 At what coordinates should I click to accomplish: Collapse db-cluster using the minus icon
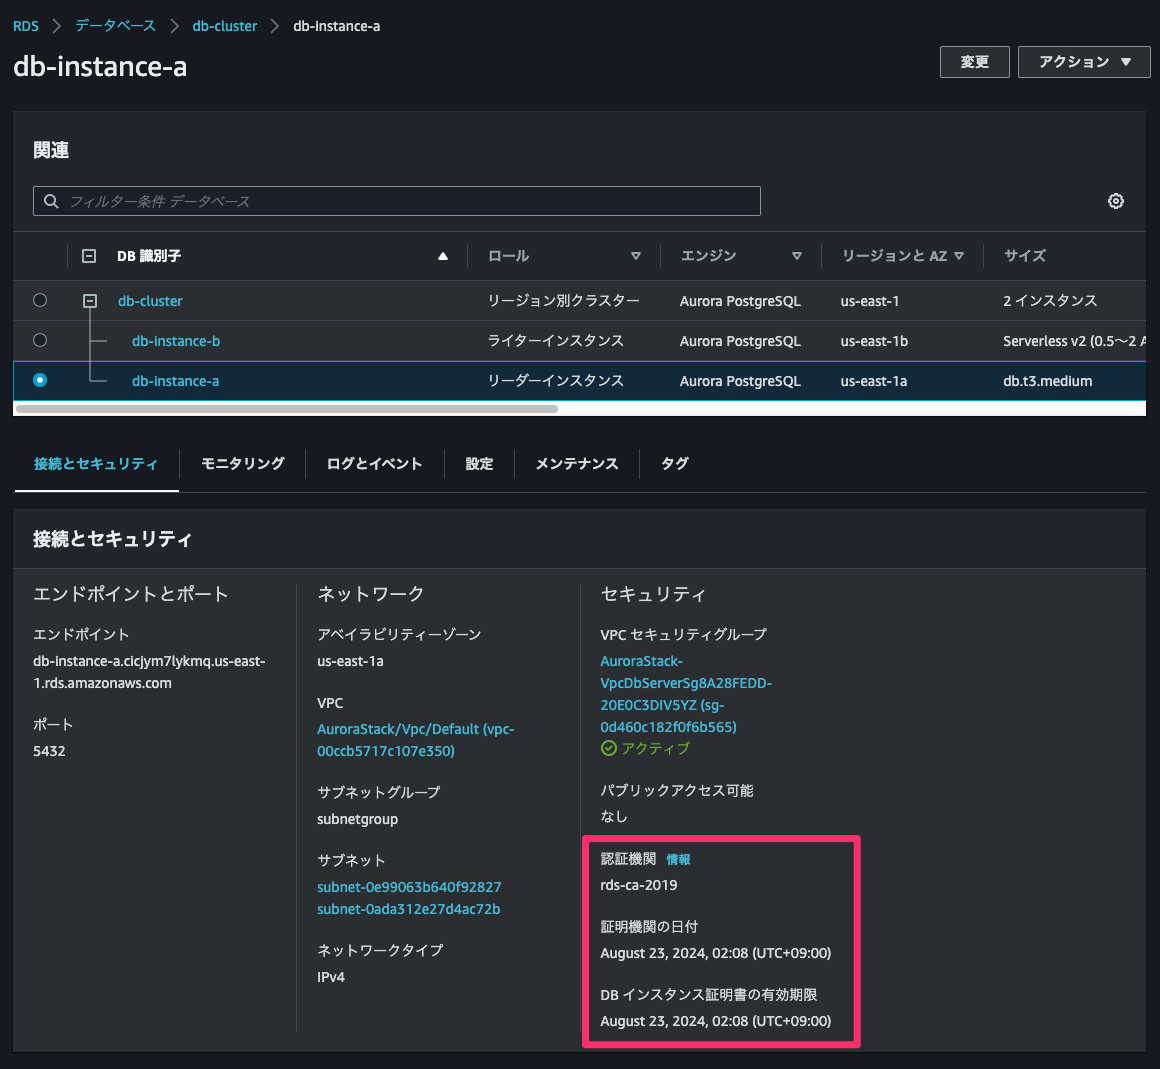point(89,300)
